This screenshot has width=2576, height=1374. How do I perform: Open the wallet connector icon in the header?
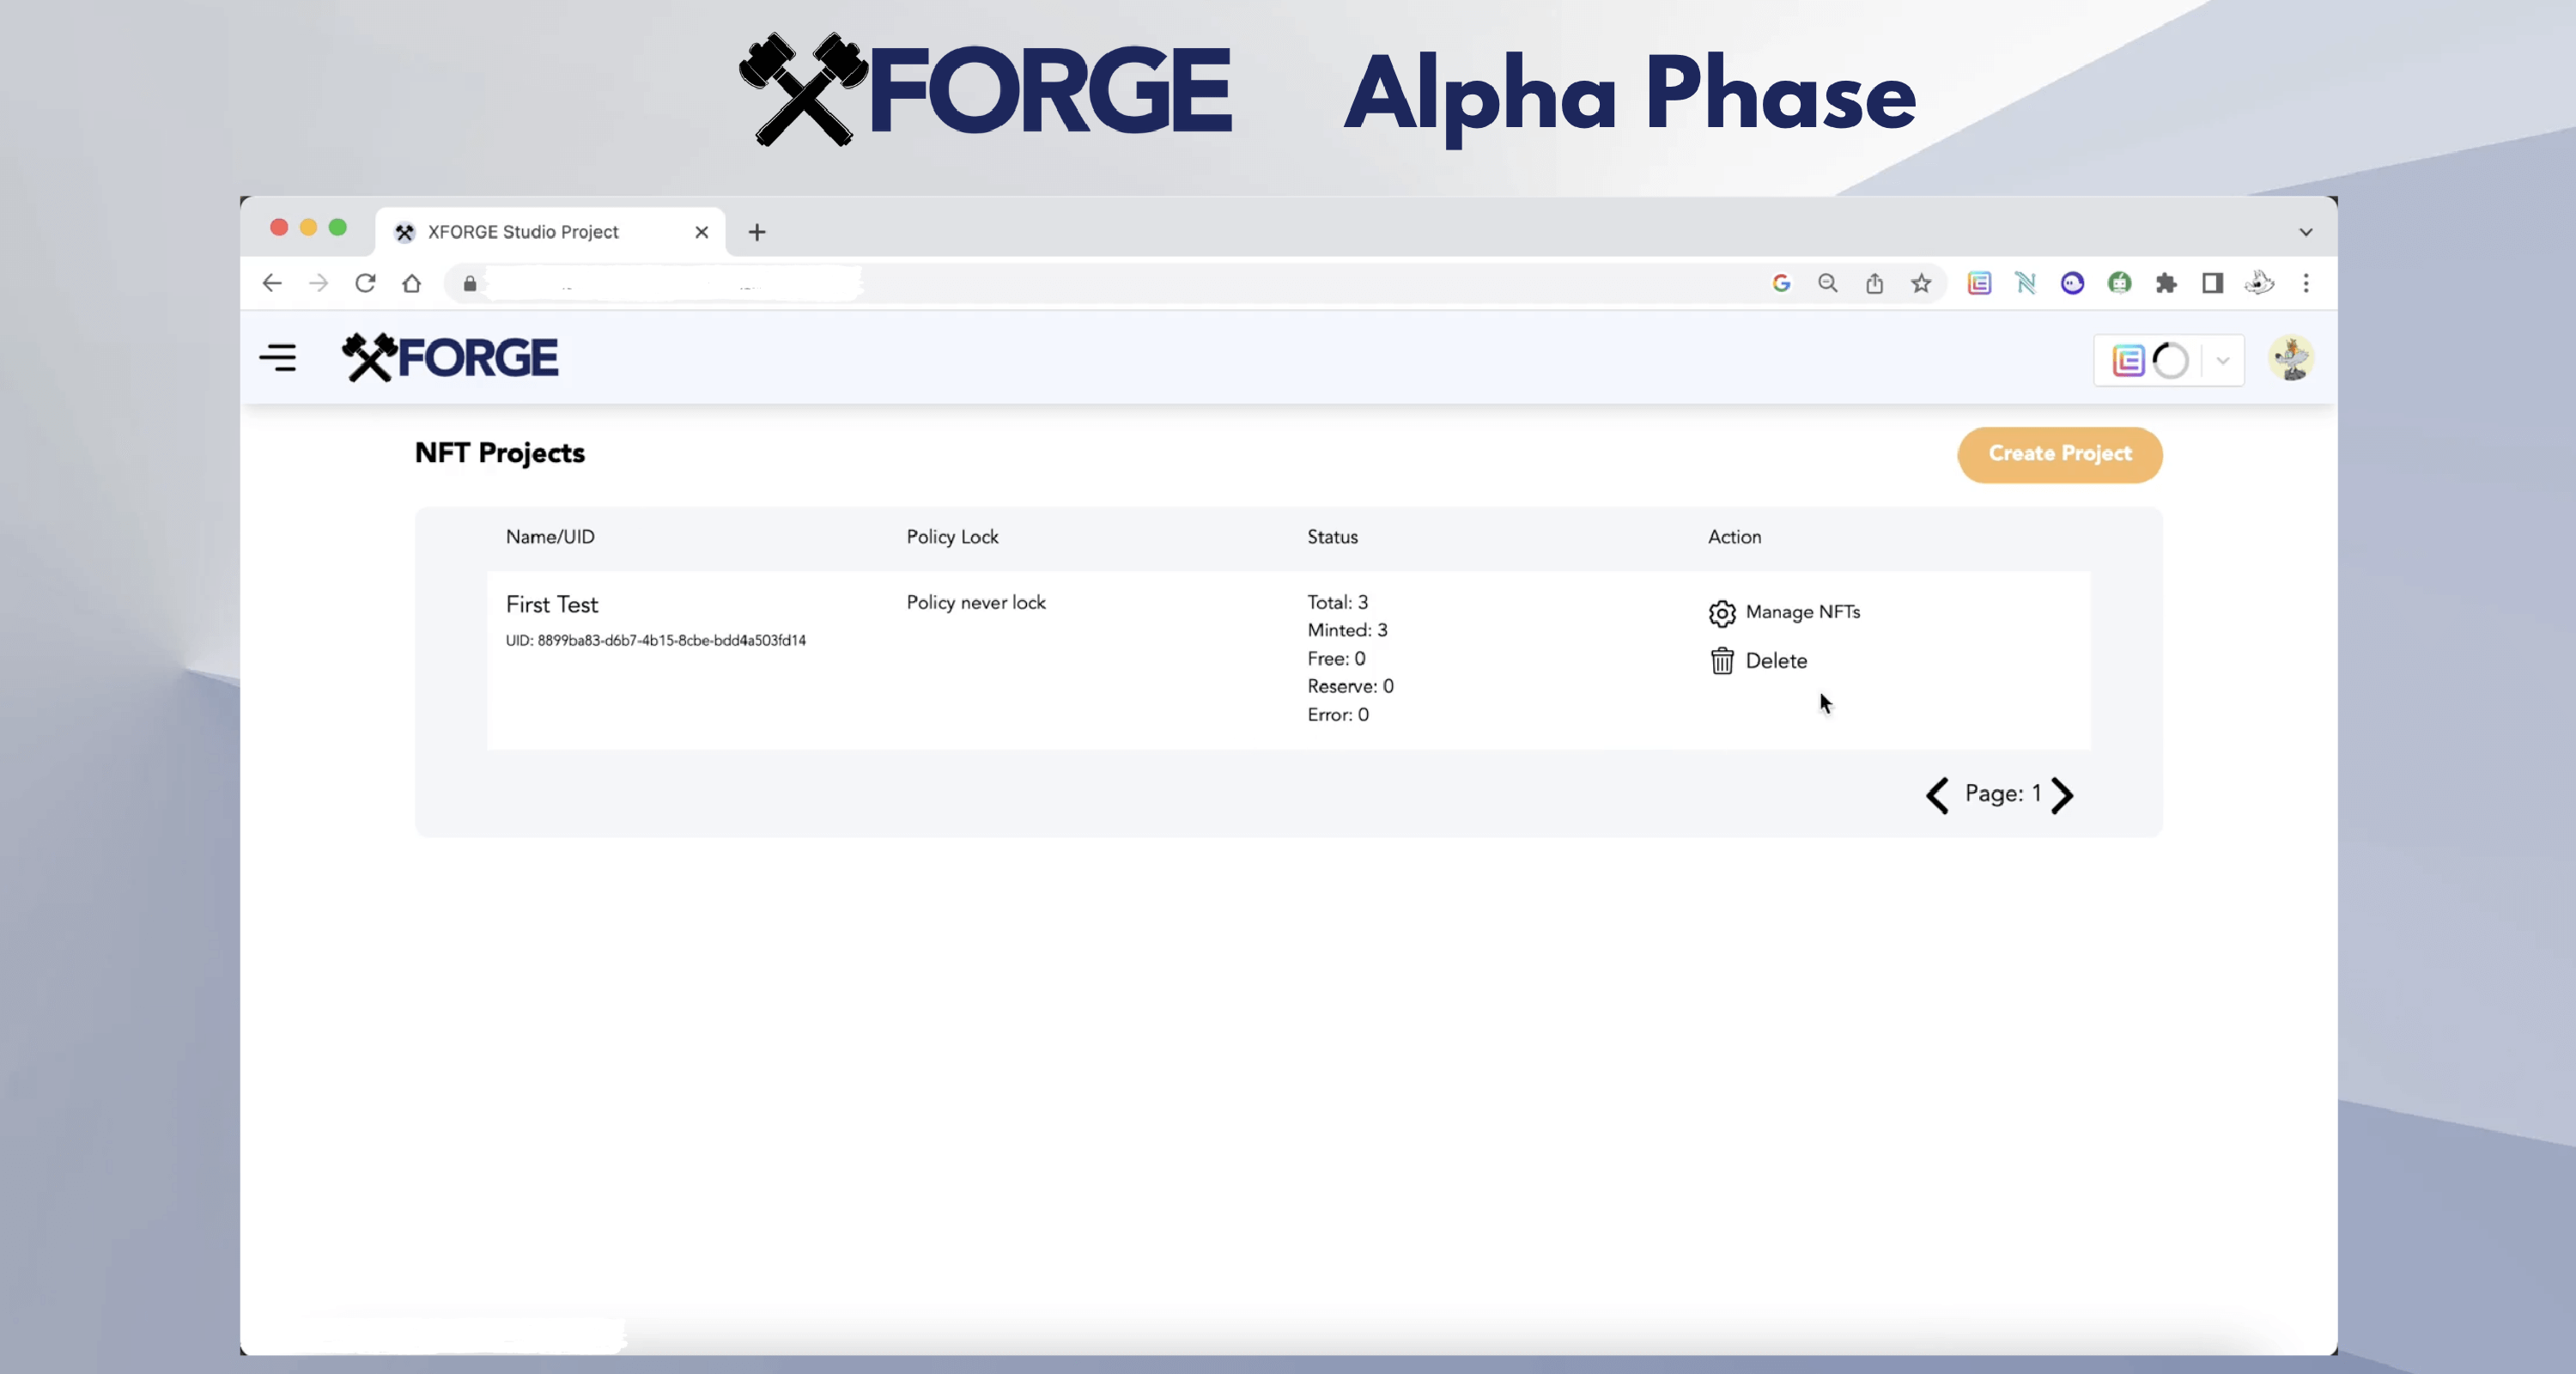click(2128, 361)
